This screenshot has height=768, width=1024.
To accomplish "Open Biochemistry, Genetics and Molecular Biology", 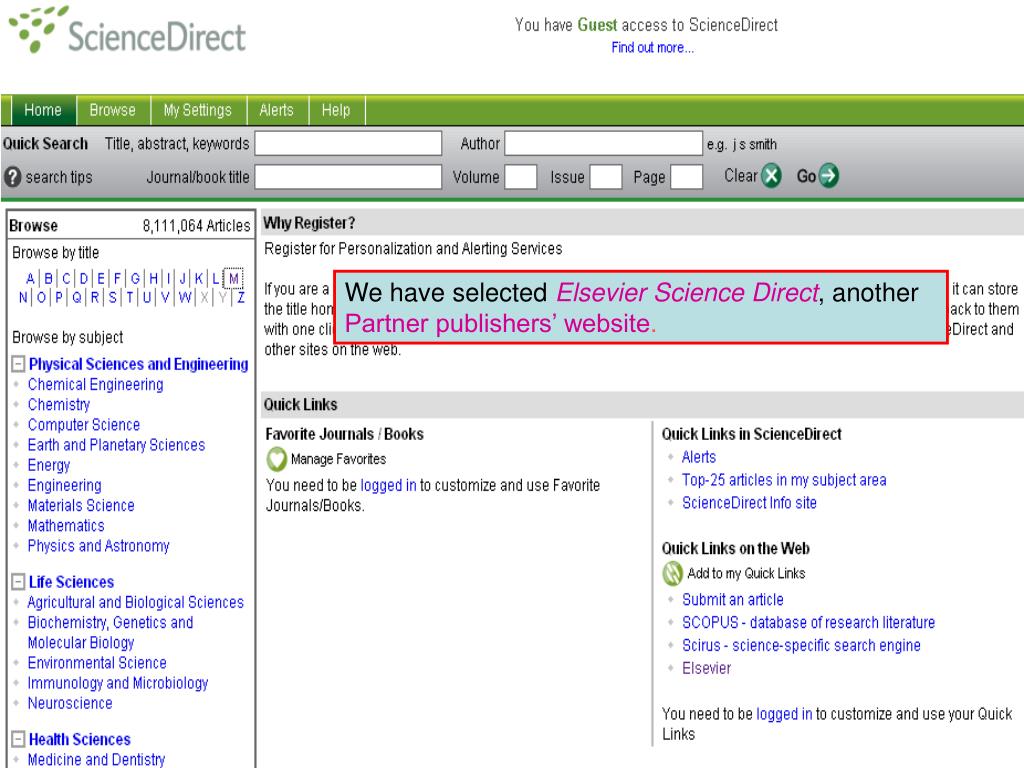I will click(110, 632).
